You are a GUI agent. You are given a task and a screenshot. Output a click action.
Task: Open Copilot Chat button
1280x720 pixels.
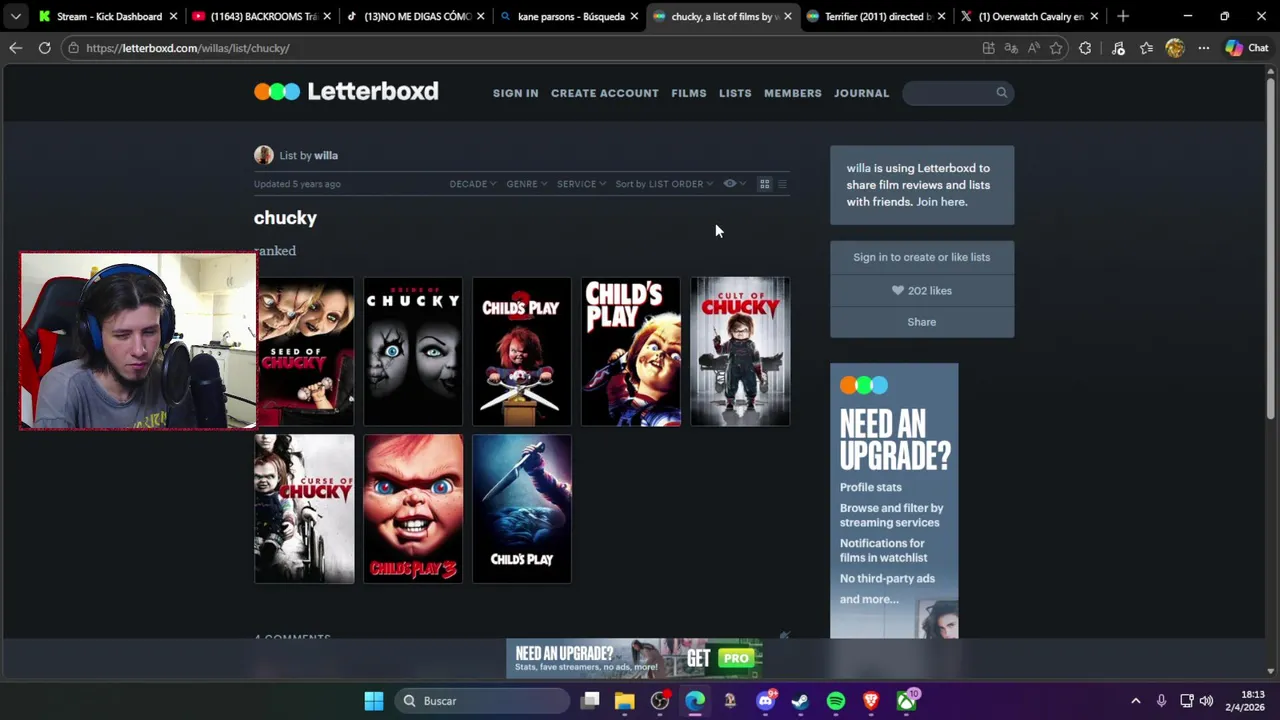click(1247, 48)
